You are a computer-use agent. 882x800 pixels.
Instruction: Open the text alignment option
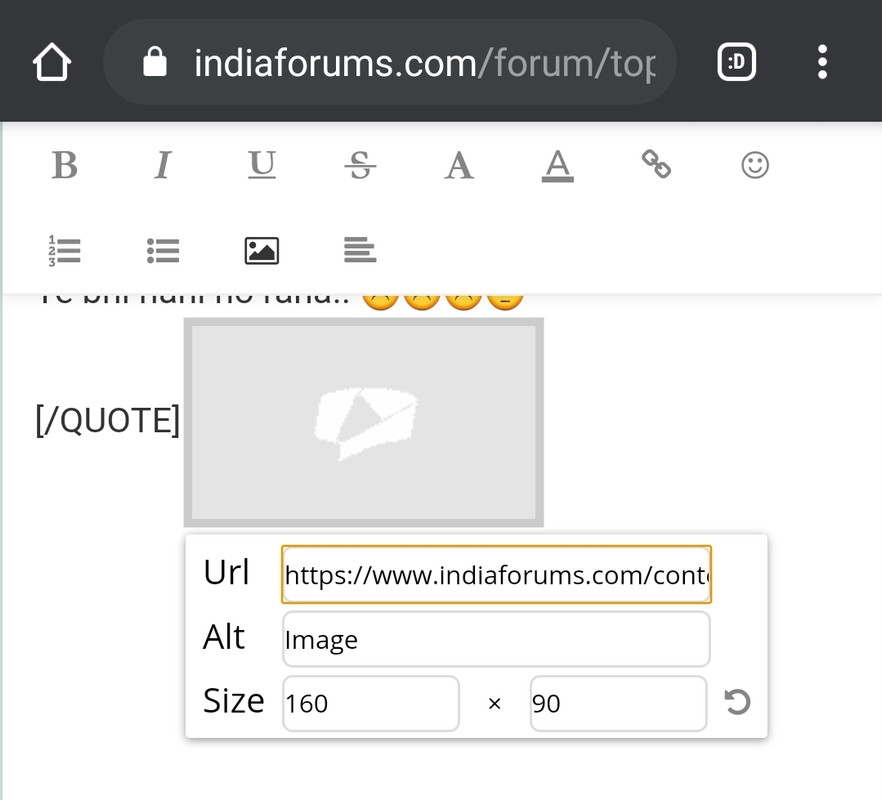point(360,250)
